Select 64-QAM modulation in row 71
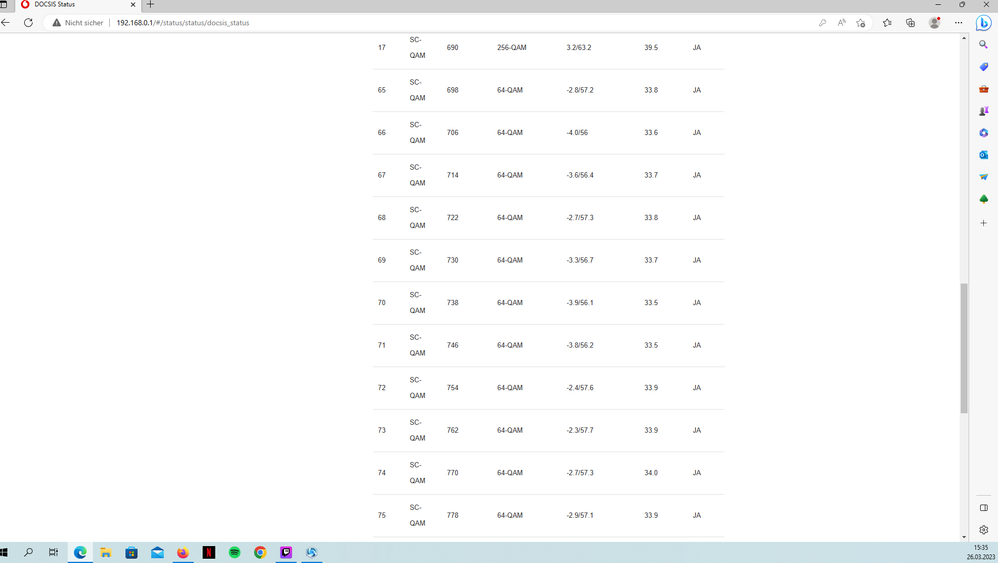 (x=510, y=345)
